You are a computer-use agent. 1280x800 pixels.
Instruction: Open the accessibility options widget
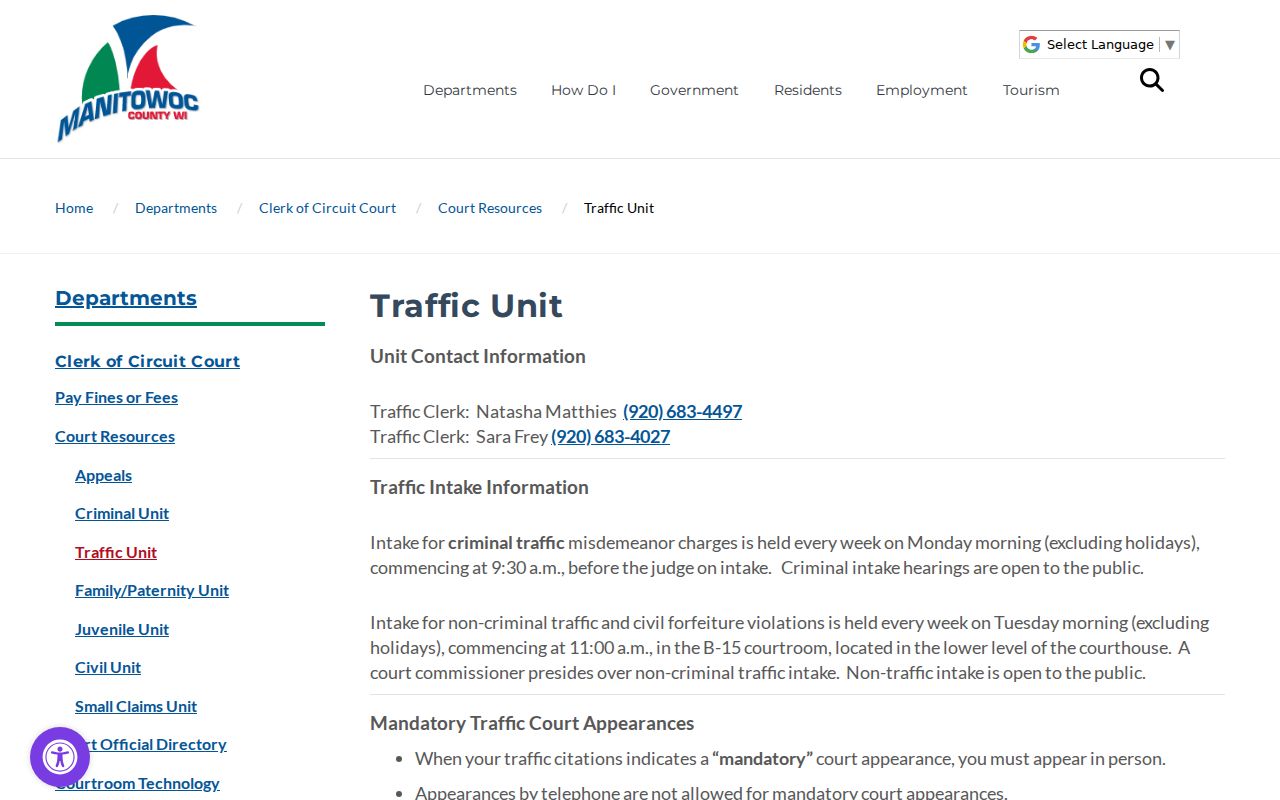pos(60,757)
